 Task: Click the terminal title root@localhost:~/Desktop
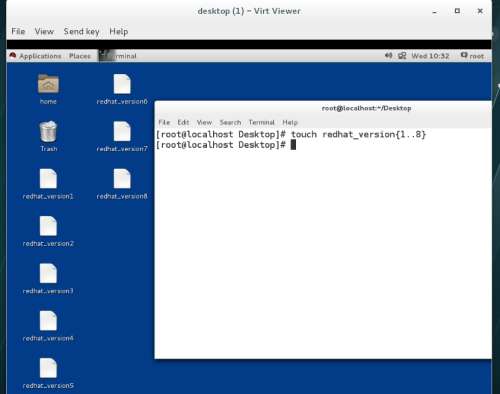366,108
